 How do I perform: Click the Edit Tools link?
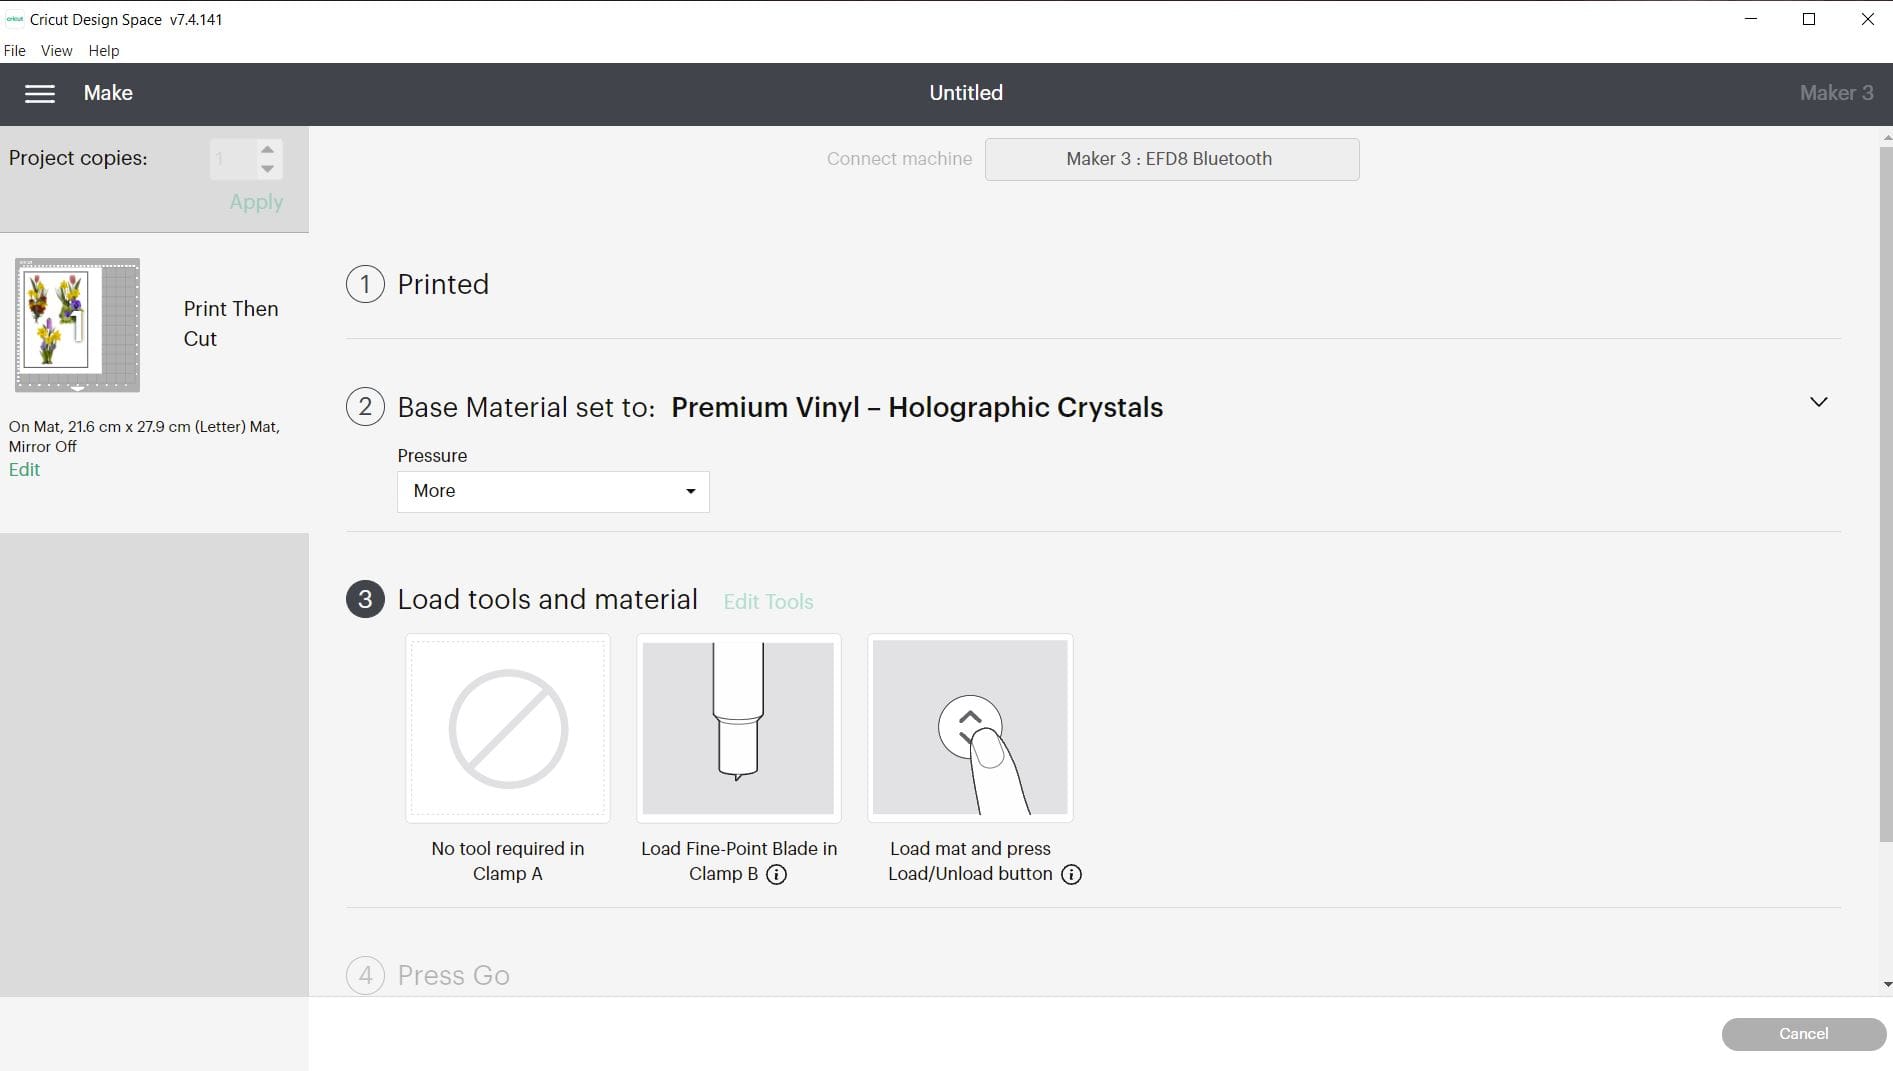tap(768, 602)
